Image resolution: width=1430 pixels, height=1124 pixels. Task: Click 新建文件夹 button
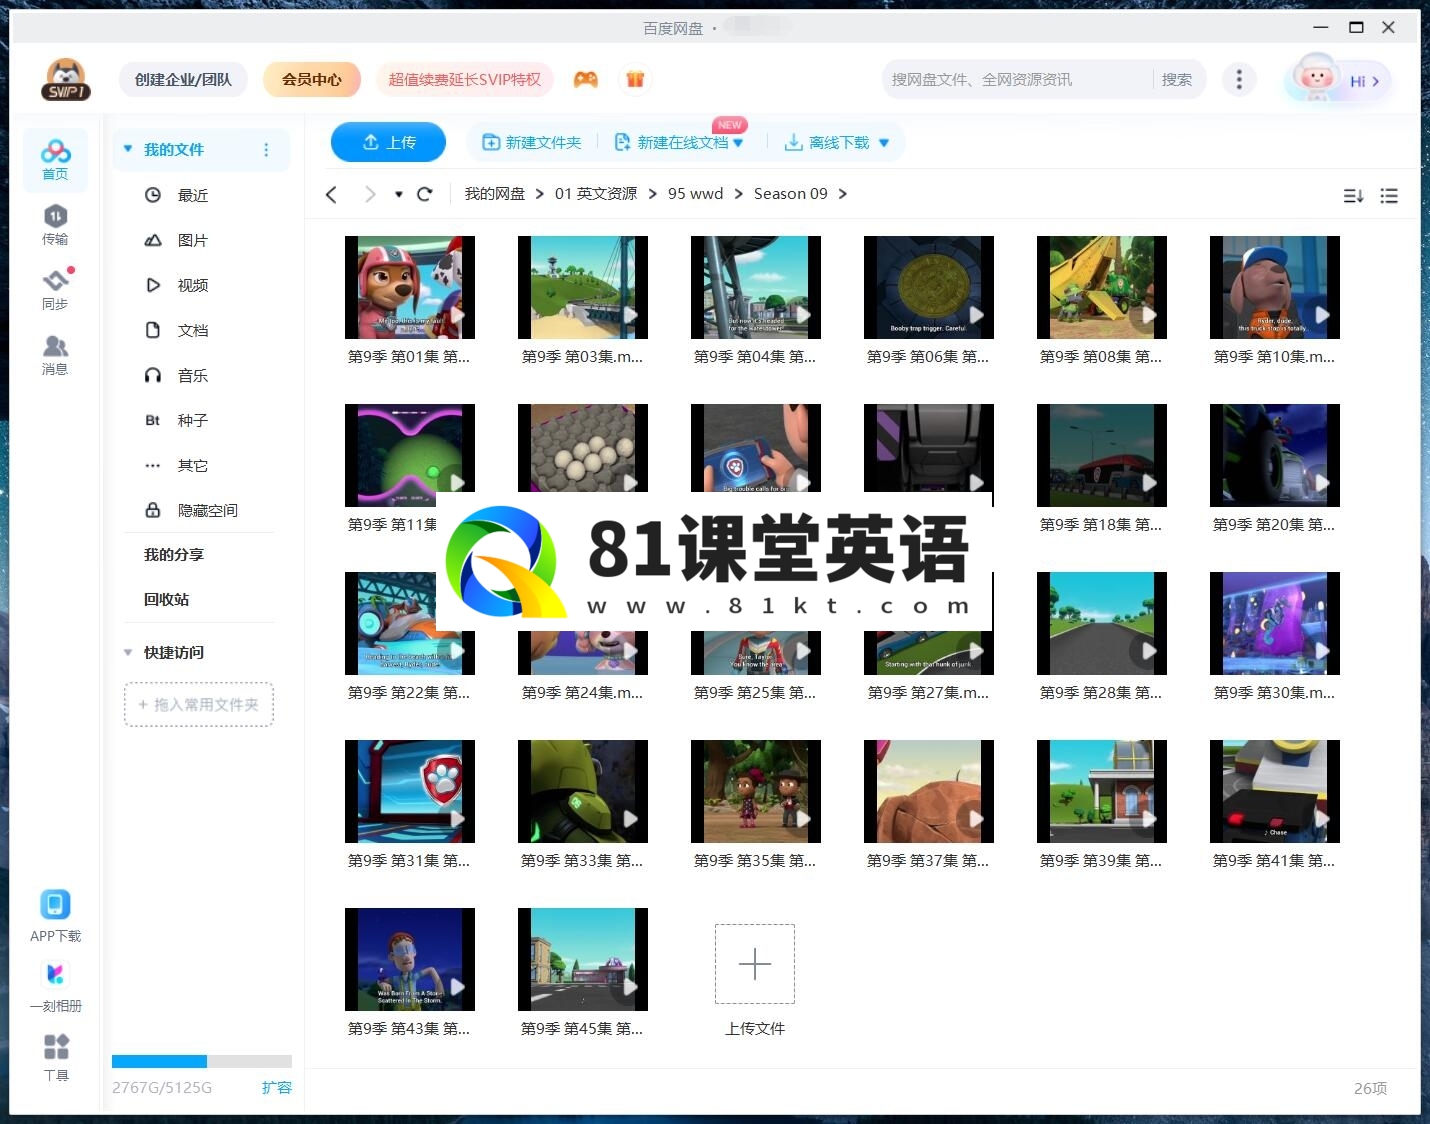[x=532, y=142]
